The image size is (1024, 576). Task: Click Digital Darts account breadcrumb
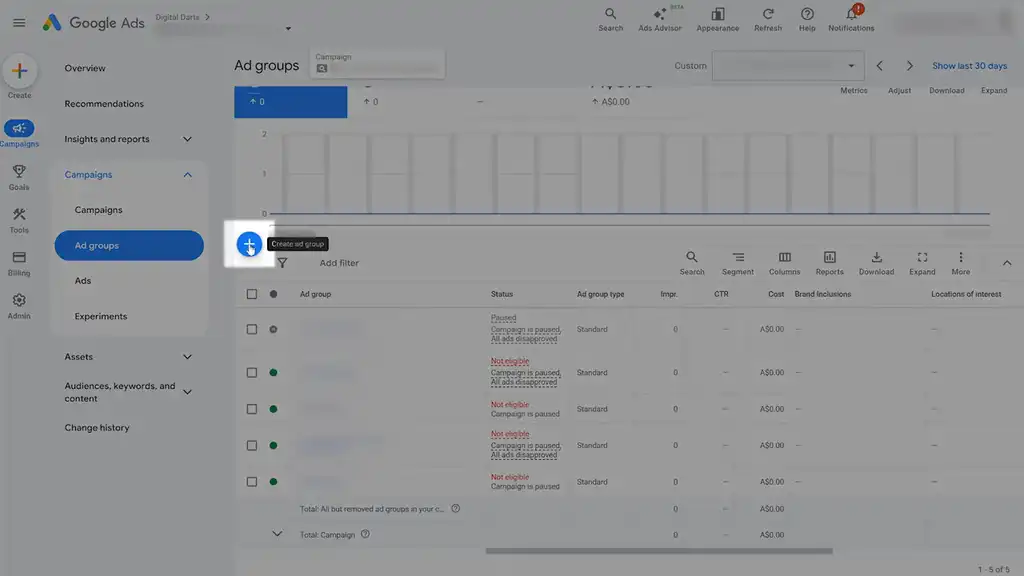(x=177, y=17)
